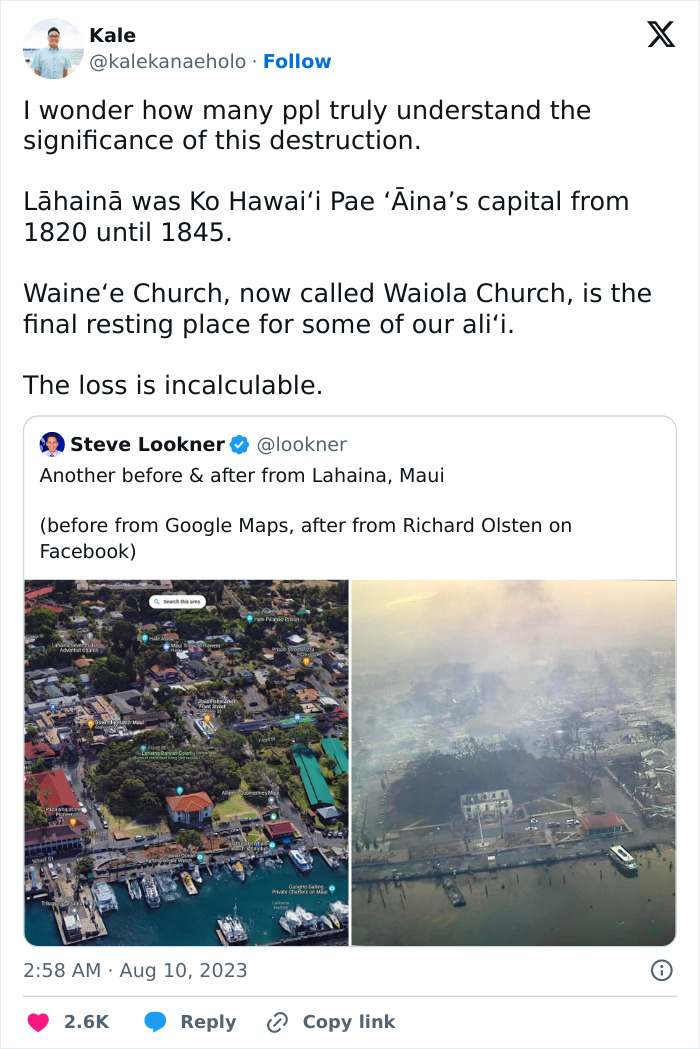Click the Prison Street Plaza orange pin

point(306,663)
